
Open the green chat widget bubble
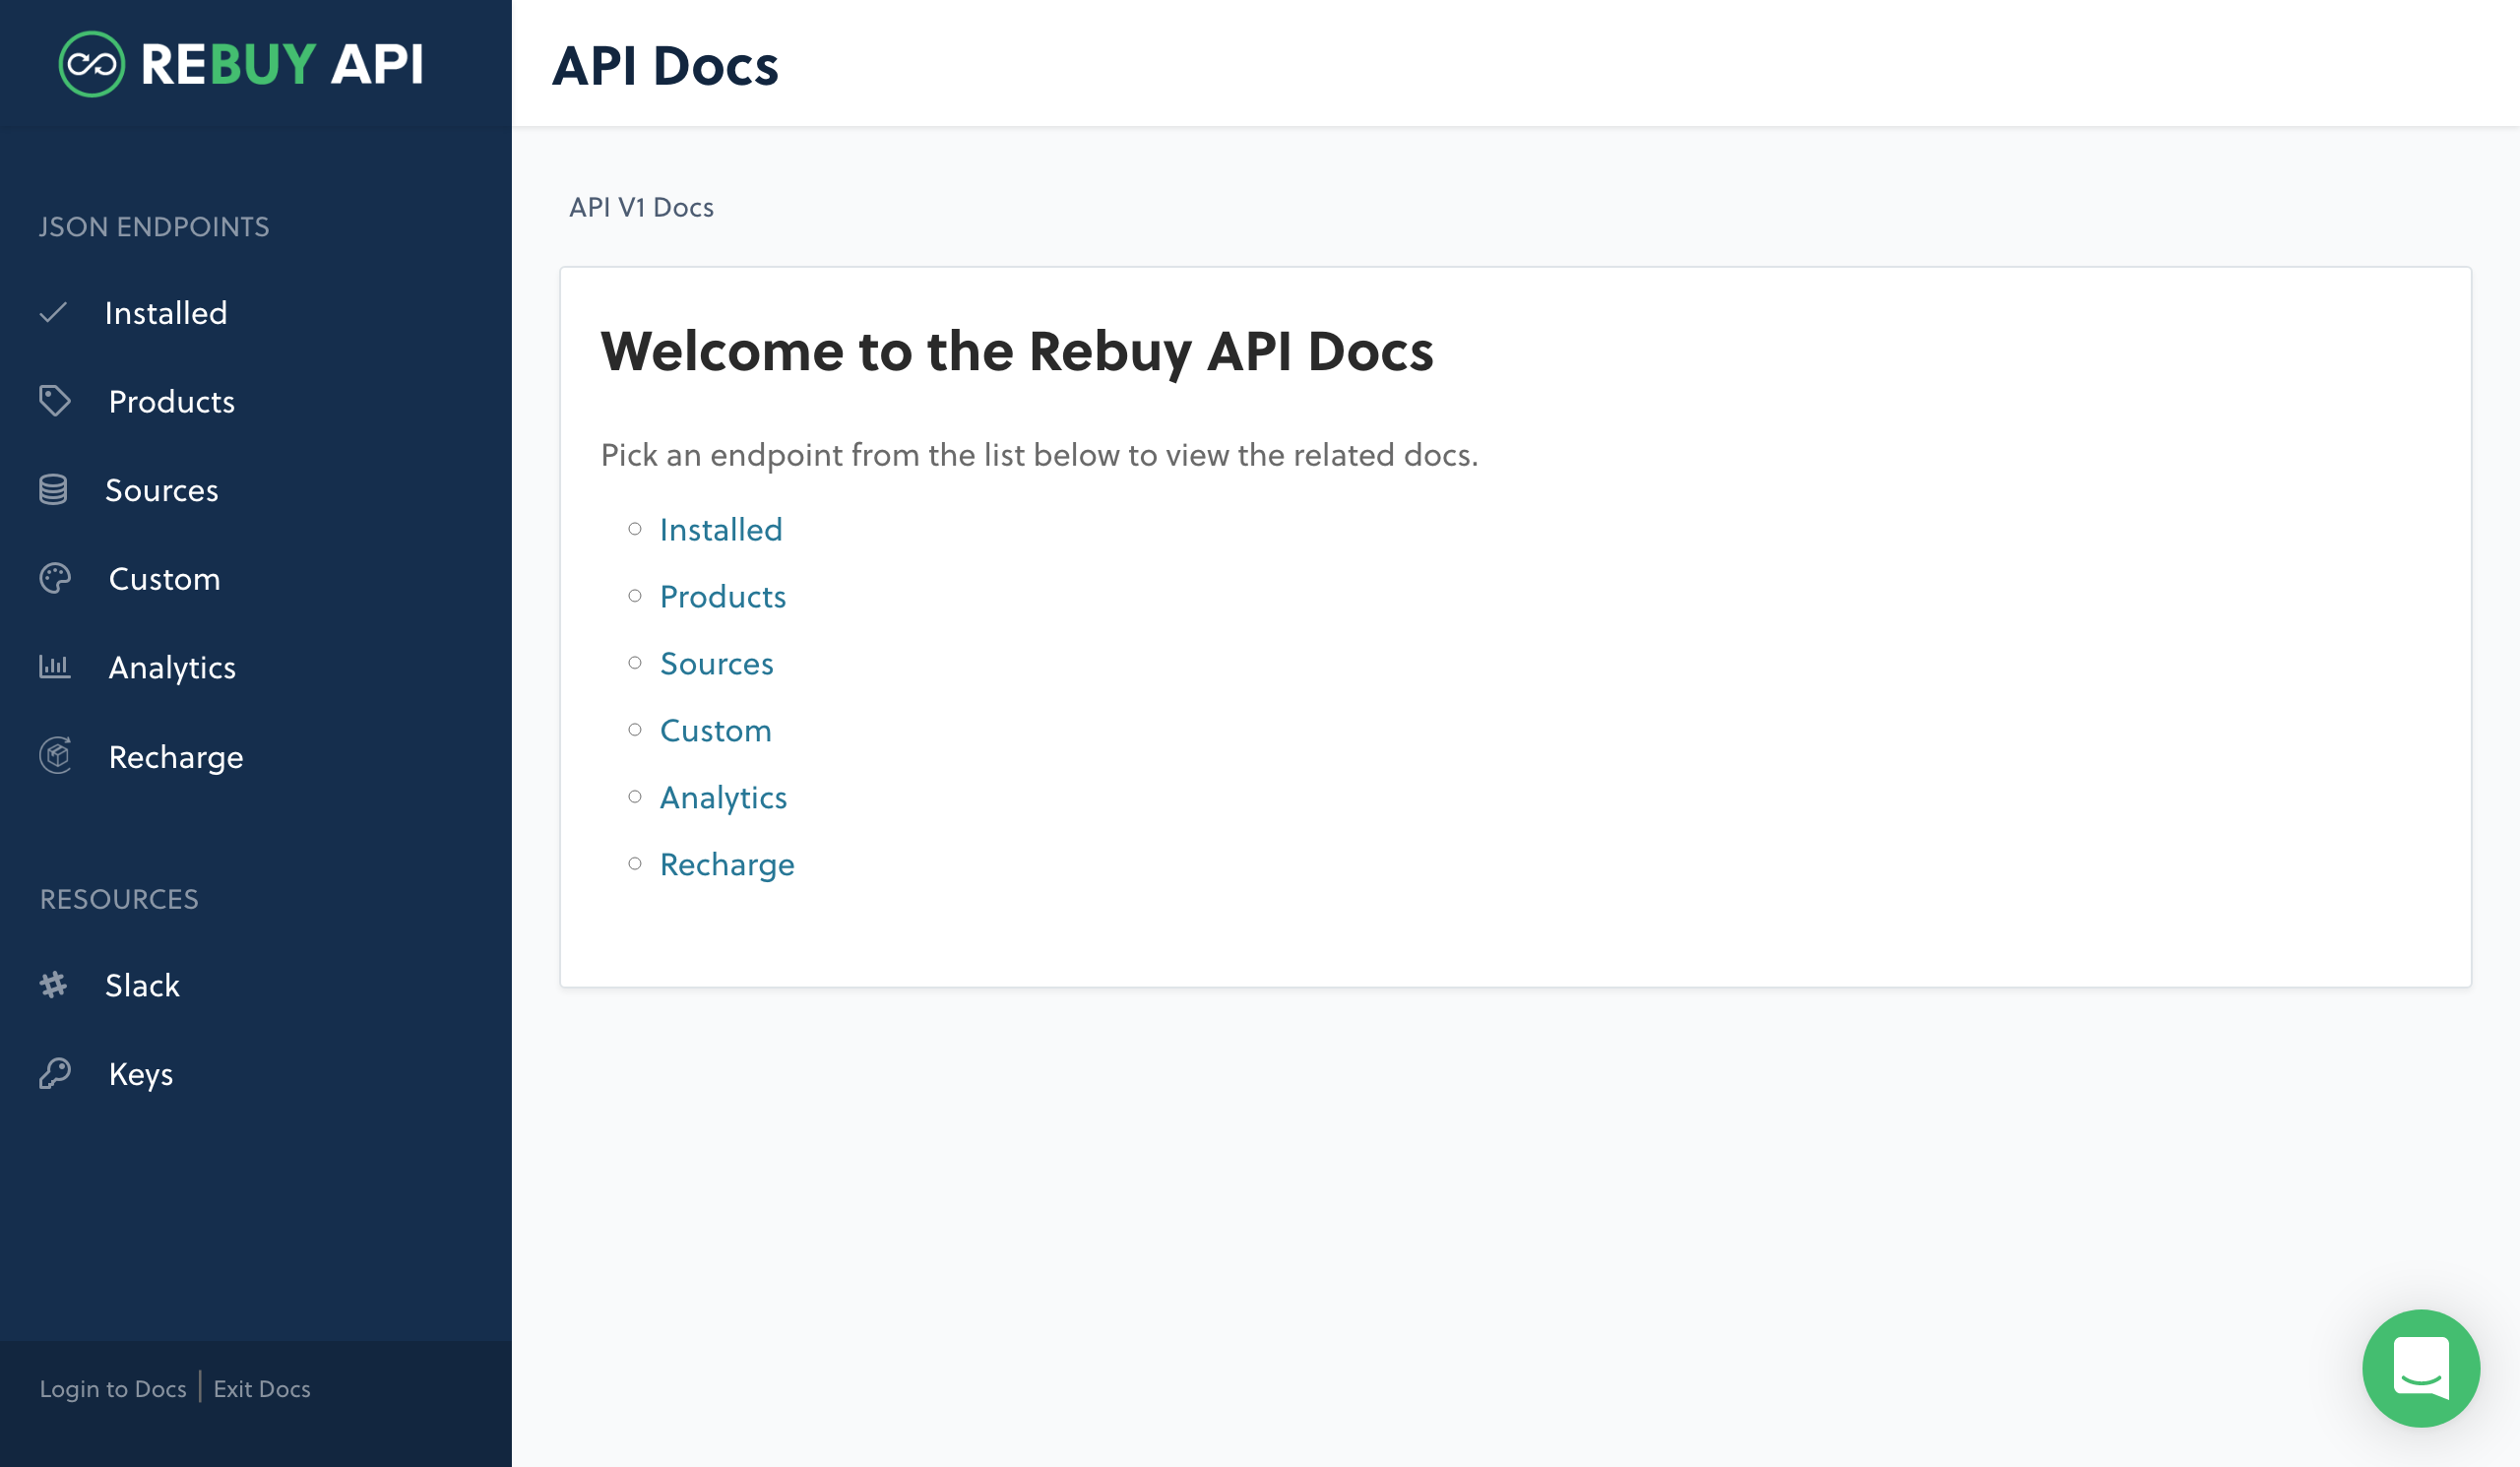point(2420,1368)
